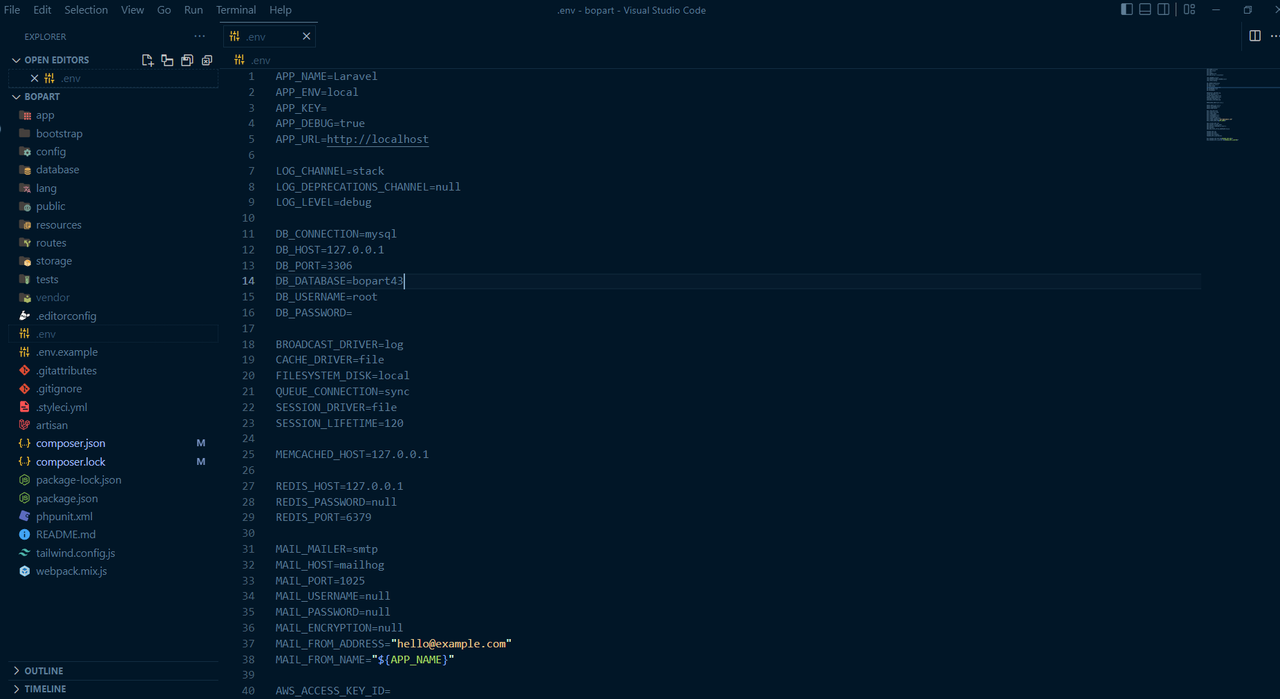The image size is (1280, 699).
Task: Open the Edit menu
Action: point(42,10)
